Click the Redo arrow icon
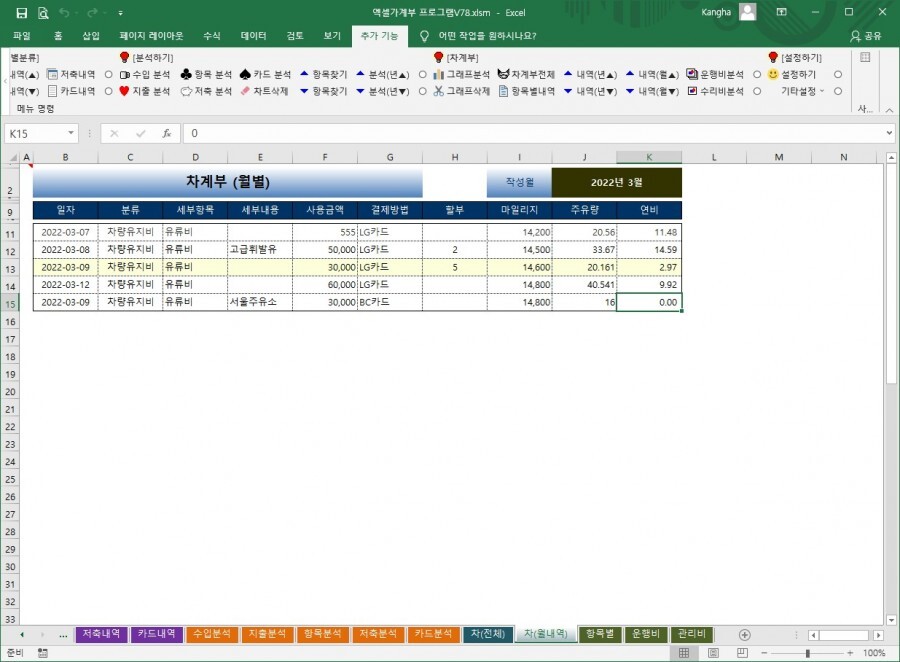This screenshot has height=662, width=900. click(92, 13)
